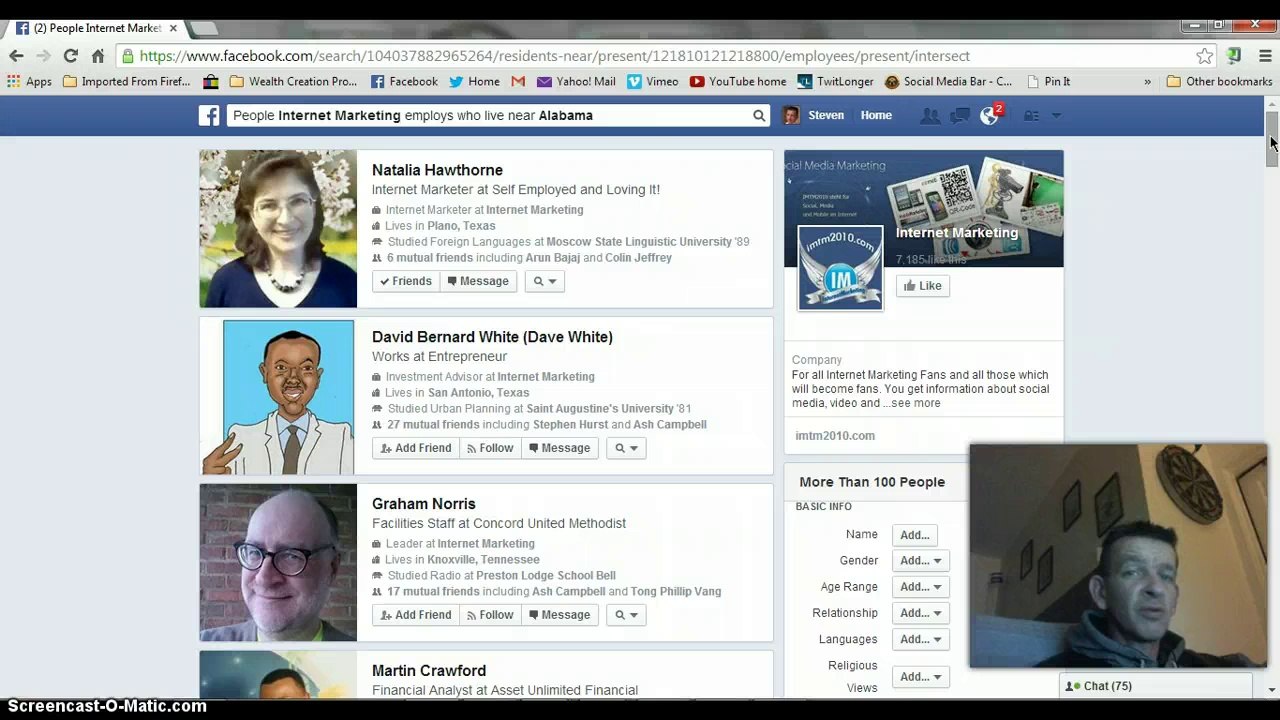Open the Twitter Home bookmark
The width and height of the screenshot is (1280, 720).
pos(474,82)
